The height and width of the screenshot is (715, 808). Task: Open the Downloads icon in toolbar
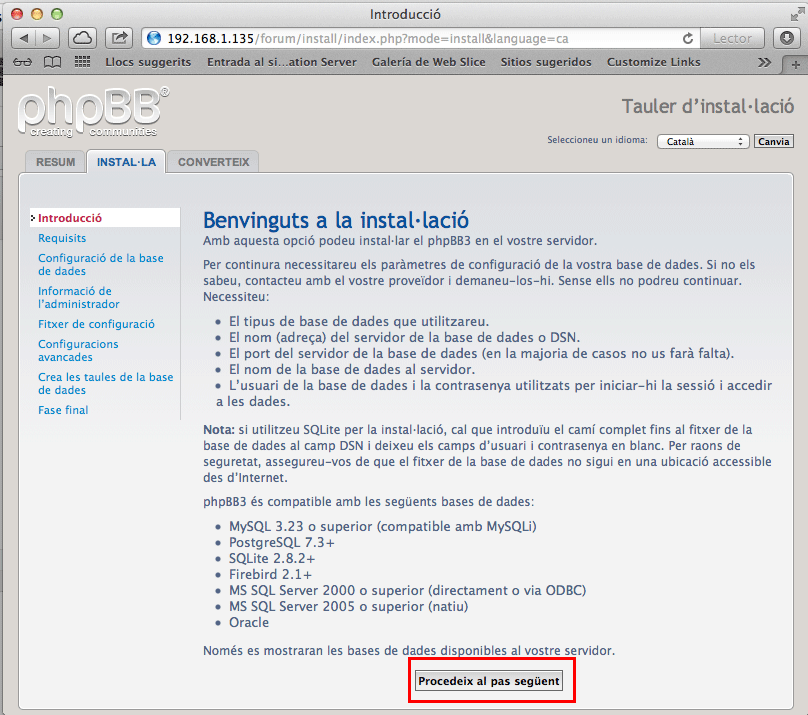click(x=786, y=38)
